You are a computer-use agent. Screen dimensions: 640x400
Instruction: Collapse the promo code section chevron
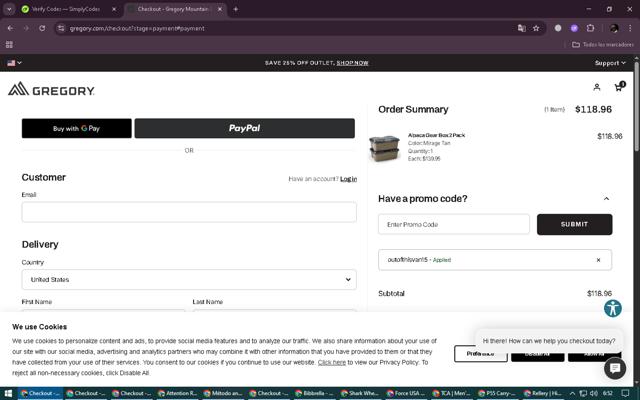tap(606, 199)
